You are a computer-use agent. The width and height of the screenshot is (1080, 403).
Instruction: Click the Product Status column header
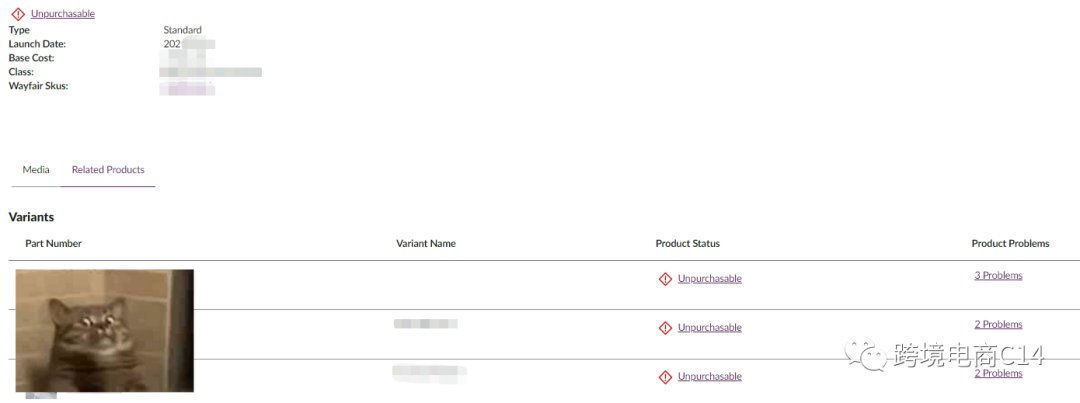688,244
